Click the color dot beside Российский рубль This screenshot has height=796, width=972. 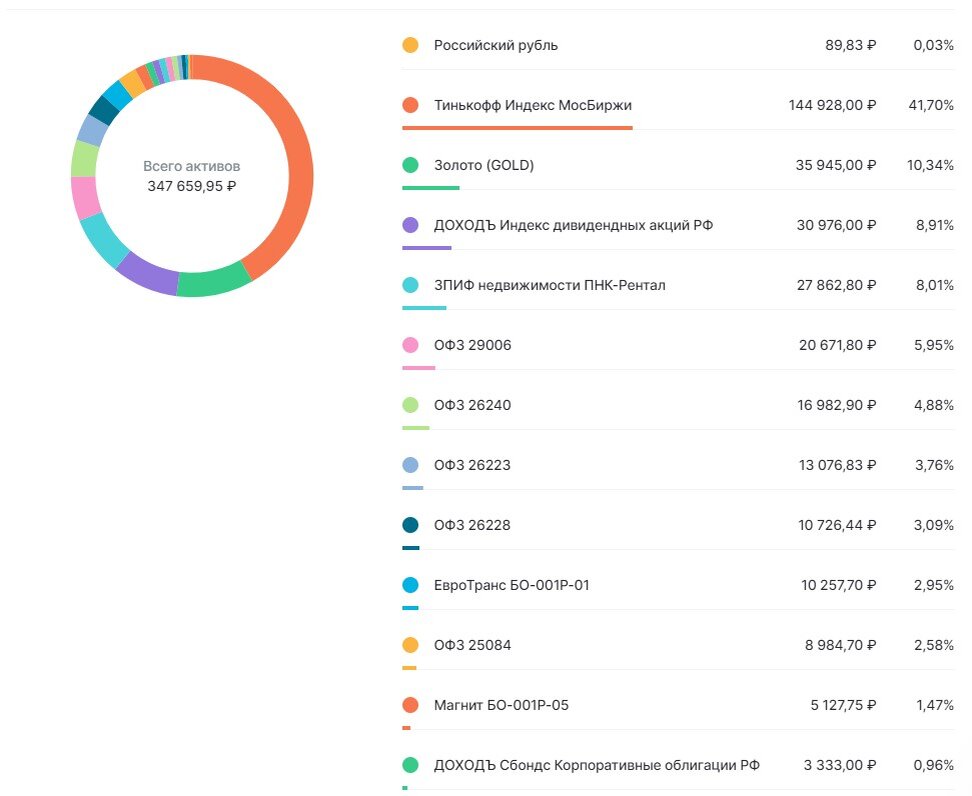[410, 45]
